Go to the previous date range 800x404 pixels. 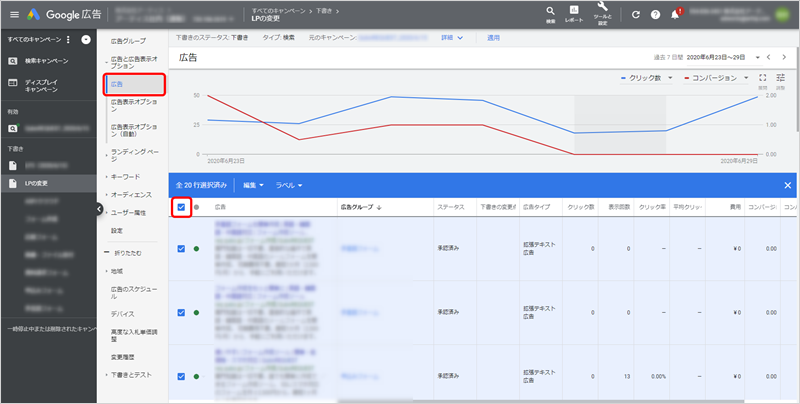[x=768, y=57]
